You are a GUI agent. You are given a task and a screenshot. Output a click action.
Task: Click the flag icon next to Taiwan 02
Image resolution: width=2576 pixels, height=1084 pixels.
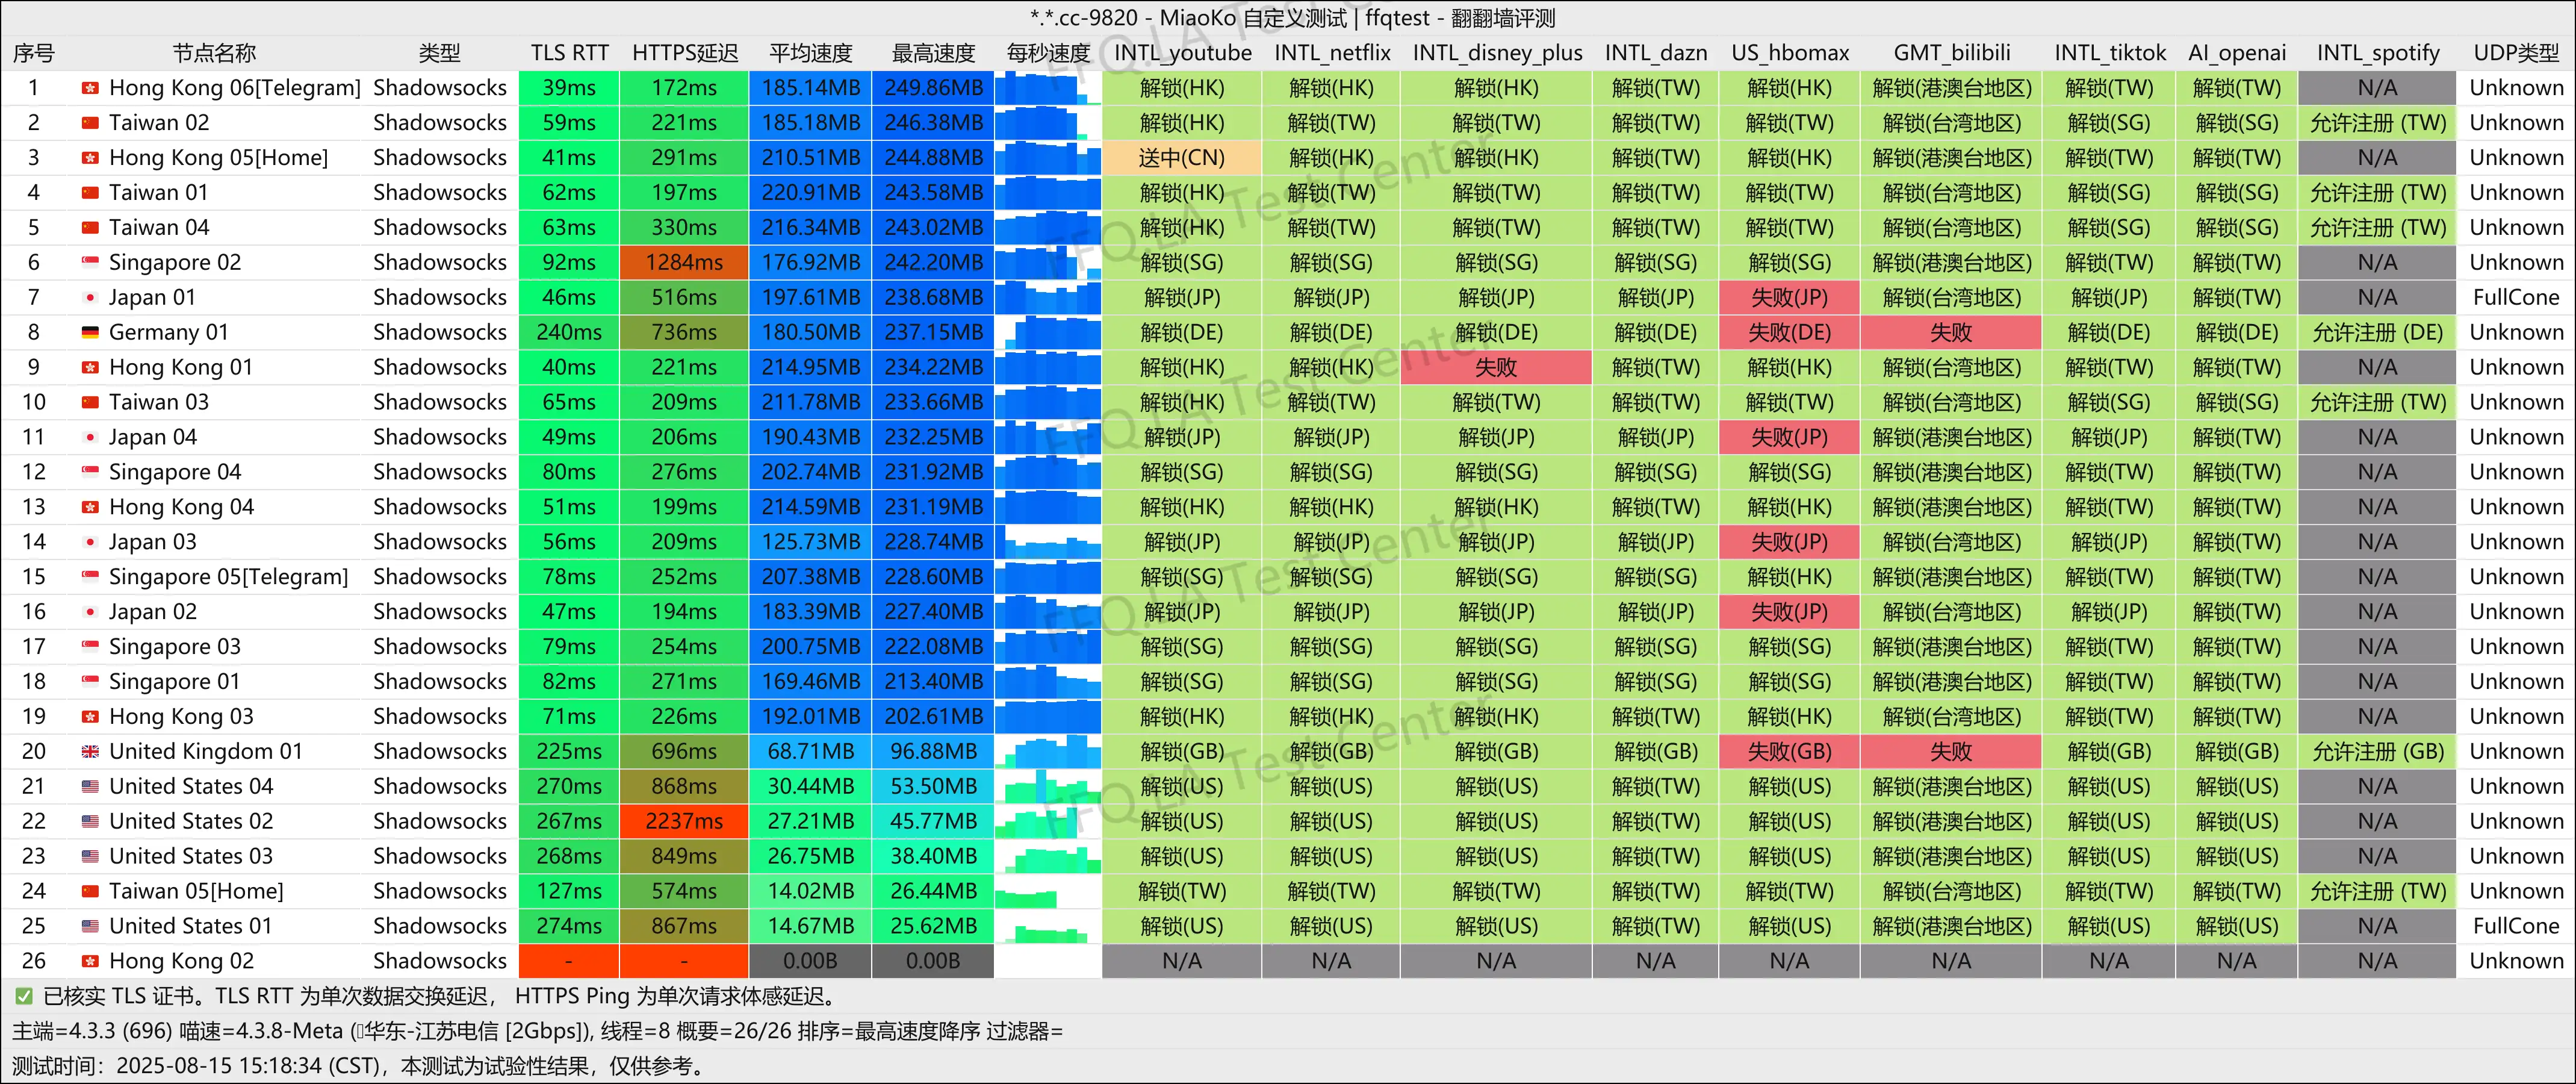pyautogui.click(x=90, y=123)
